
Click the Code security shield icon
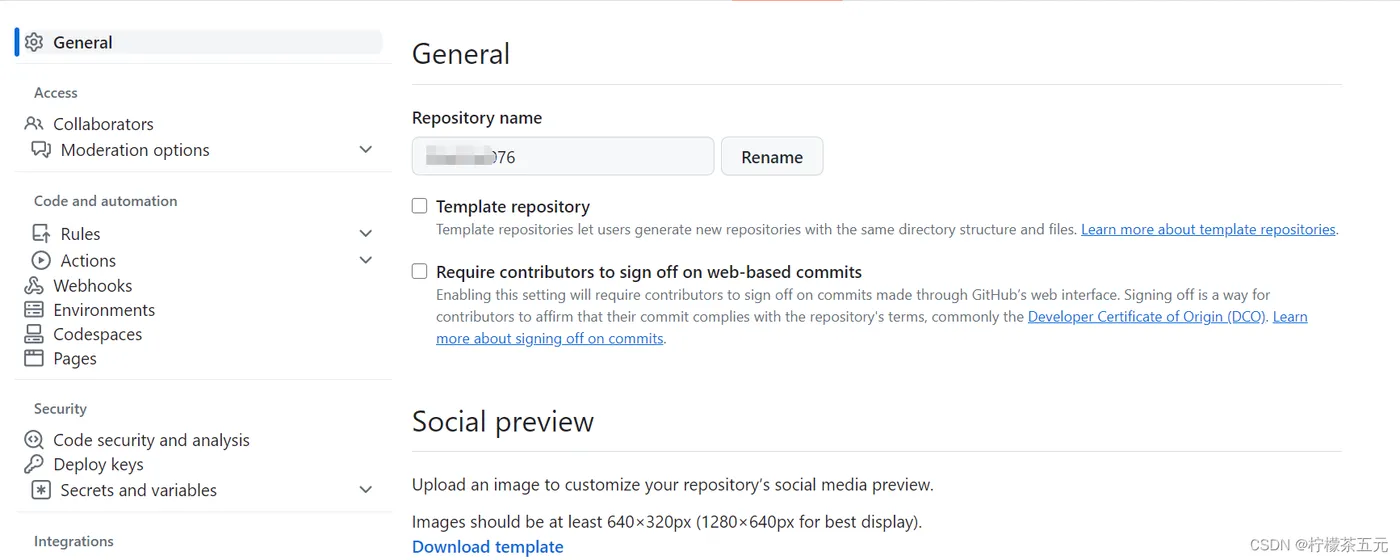(x=34, y=440)
